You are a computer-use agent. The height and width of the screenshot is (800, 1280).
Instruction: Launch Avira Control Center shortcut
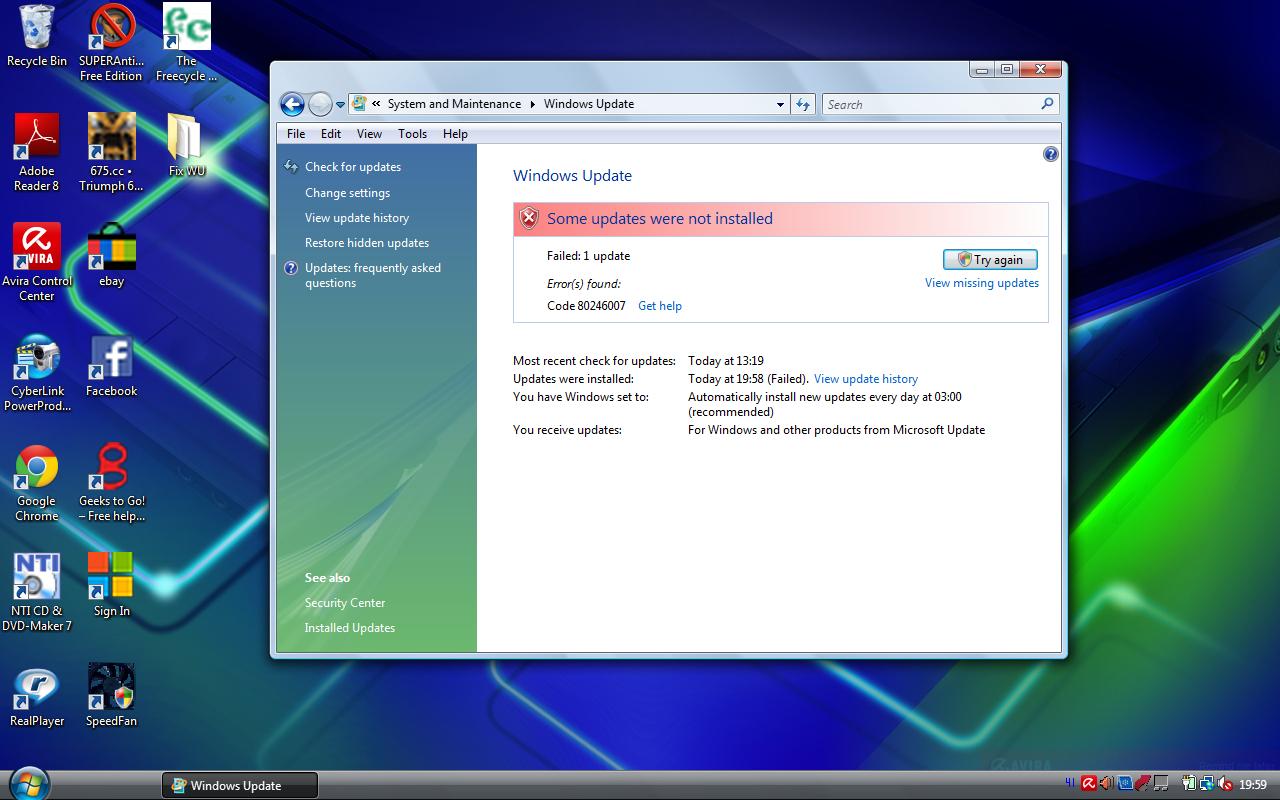37,262
